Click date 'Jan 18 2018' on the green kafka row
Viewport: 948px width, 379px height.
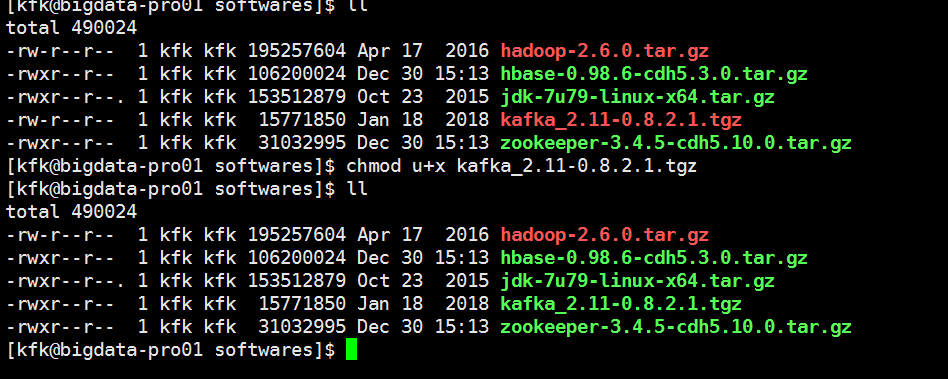[423, 303]
